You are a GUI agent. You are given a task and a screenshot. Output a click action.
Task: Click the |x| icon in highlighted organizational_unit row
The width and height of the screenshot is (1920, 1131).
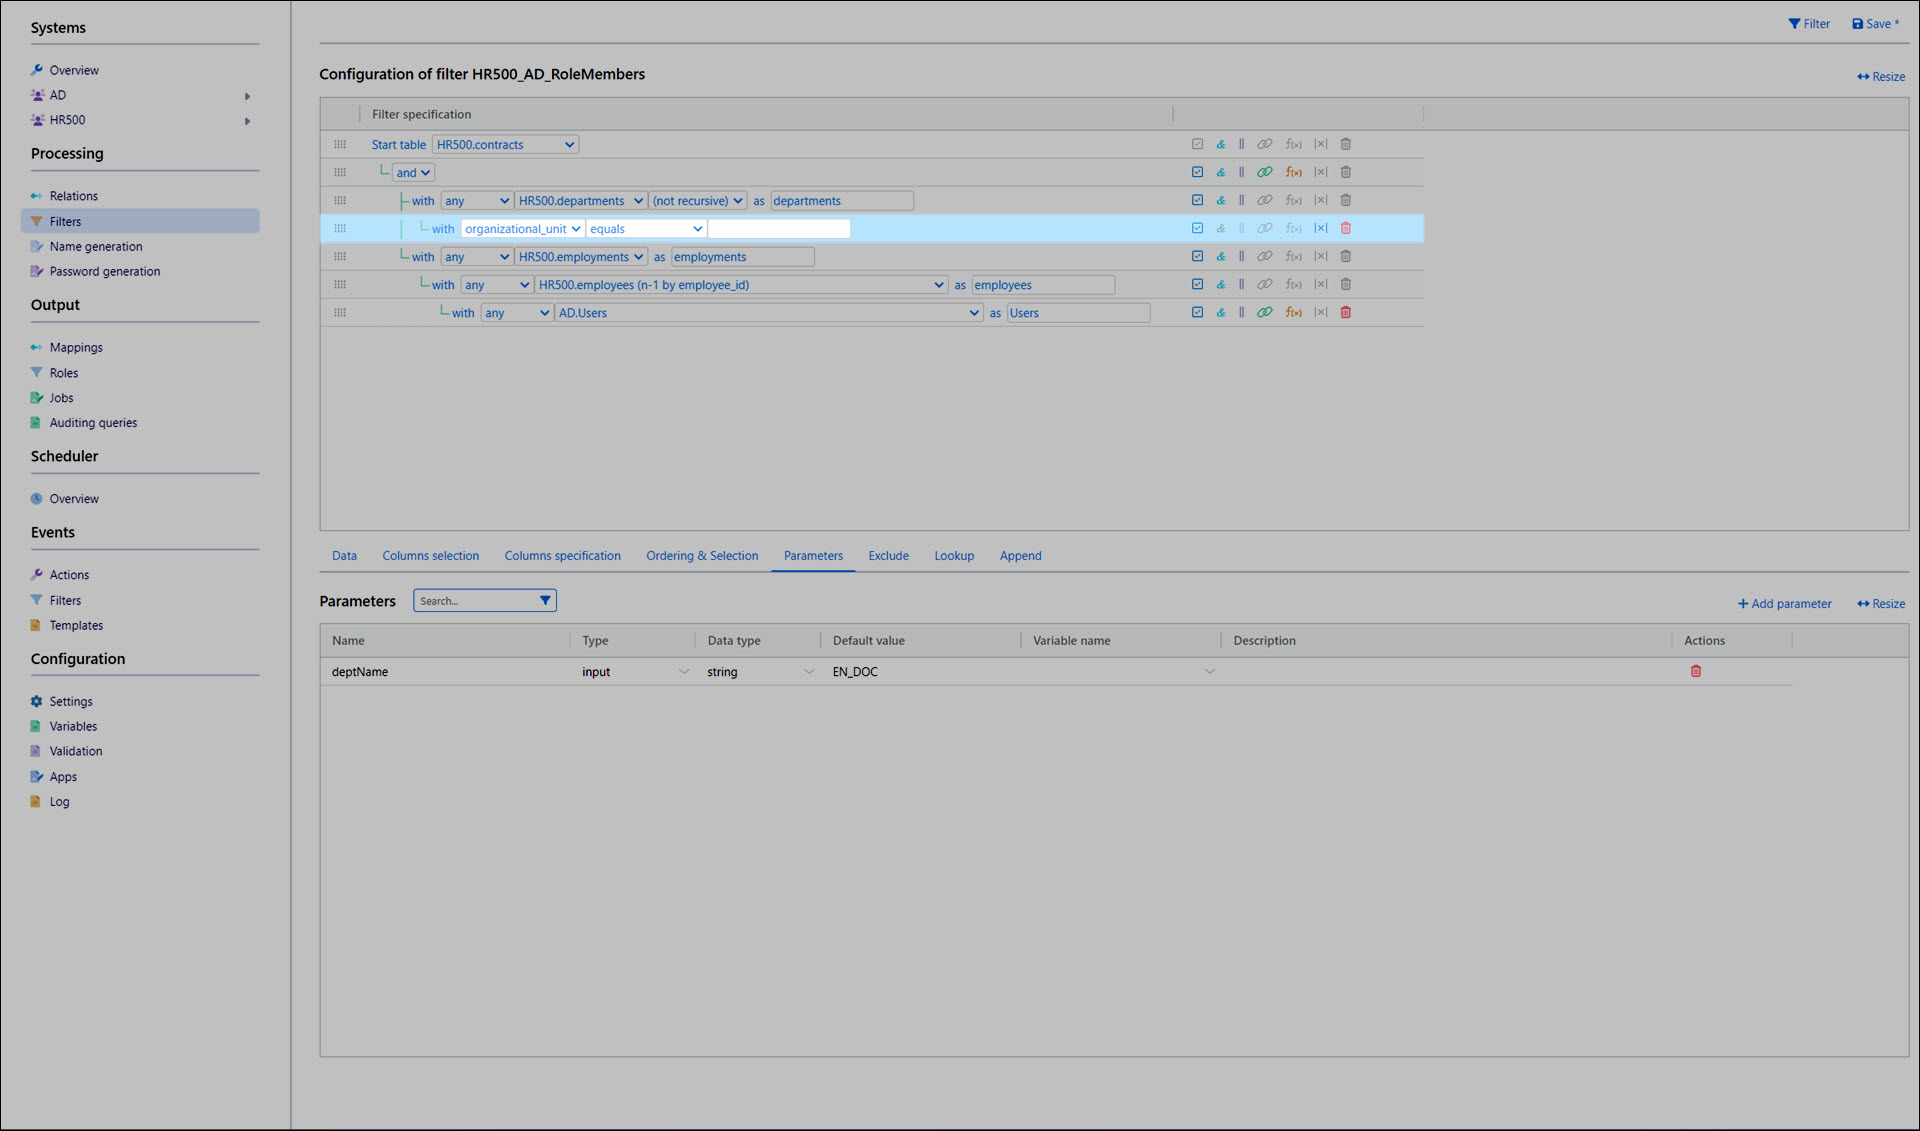pos(1320,228)
